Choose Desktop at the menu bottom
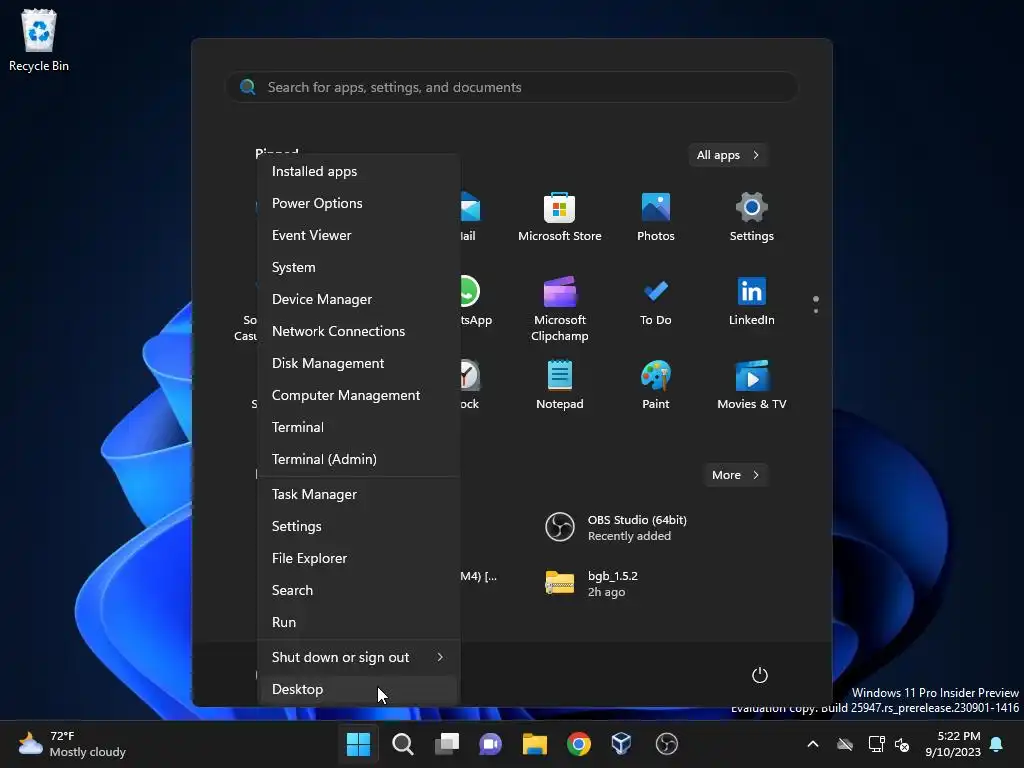The image size is (1024, 768). [359, 689]
